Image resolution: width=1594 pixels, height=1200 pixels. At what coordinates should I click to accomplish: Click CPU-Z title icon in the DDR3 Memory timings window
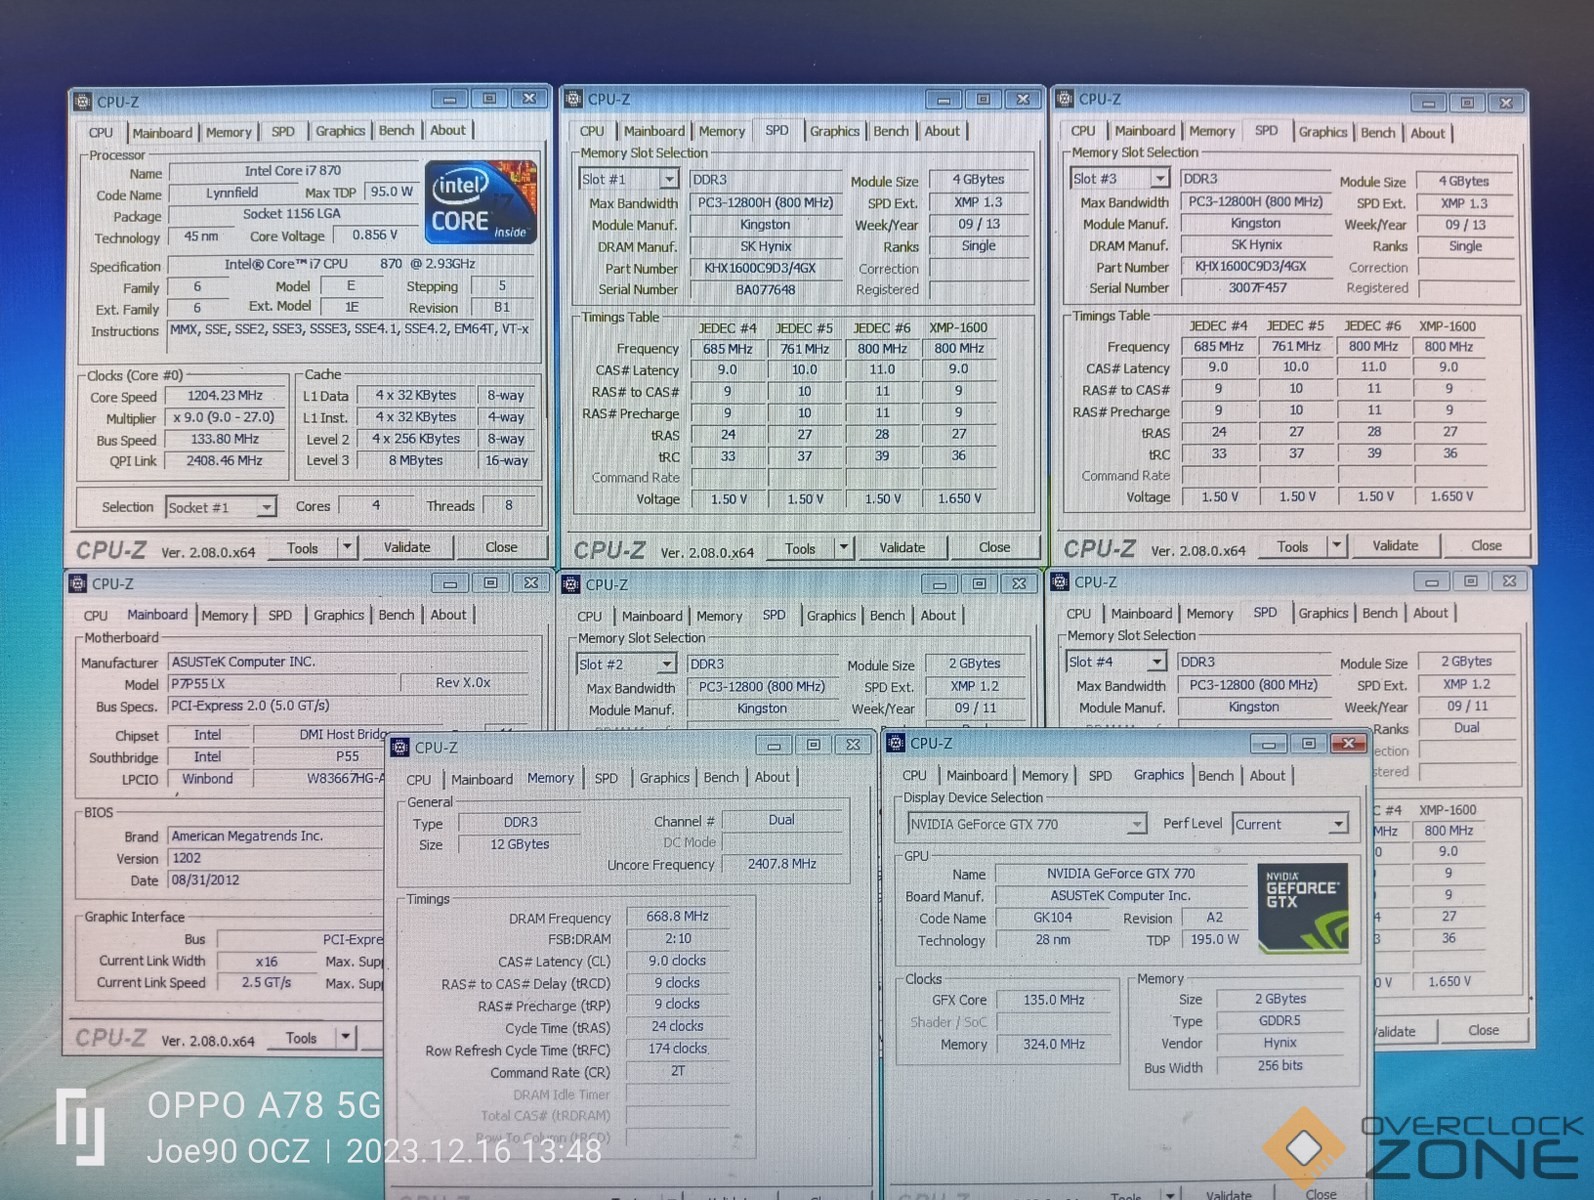(400, 747)
